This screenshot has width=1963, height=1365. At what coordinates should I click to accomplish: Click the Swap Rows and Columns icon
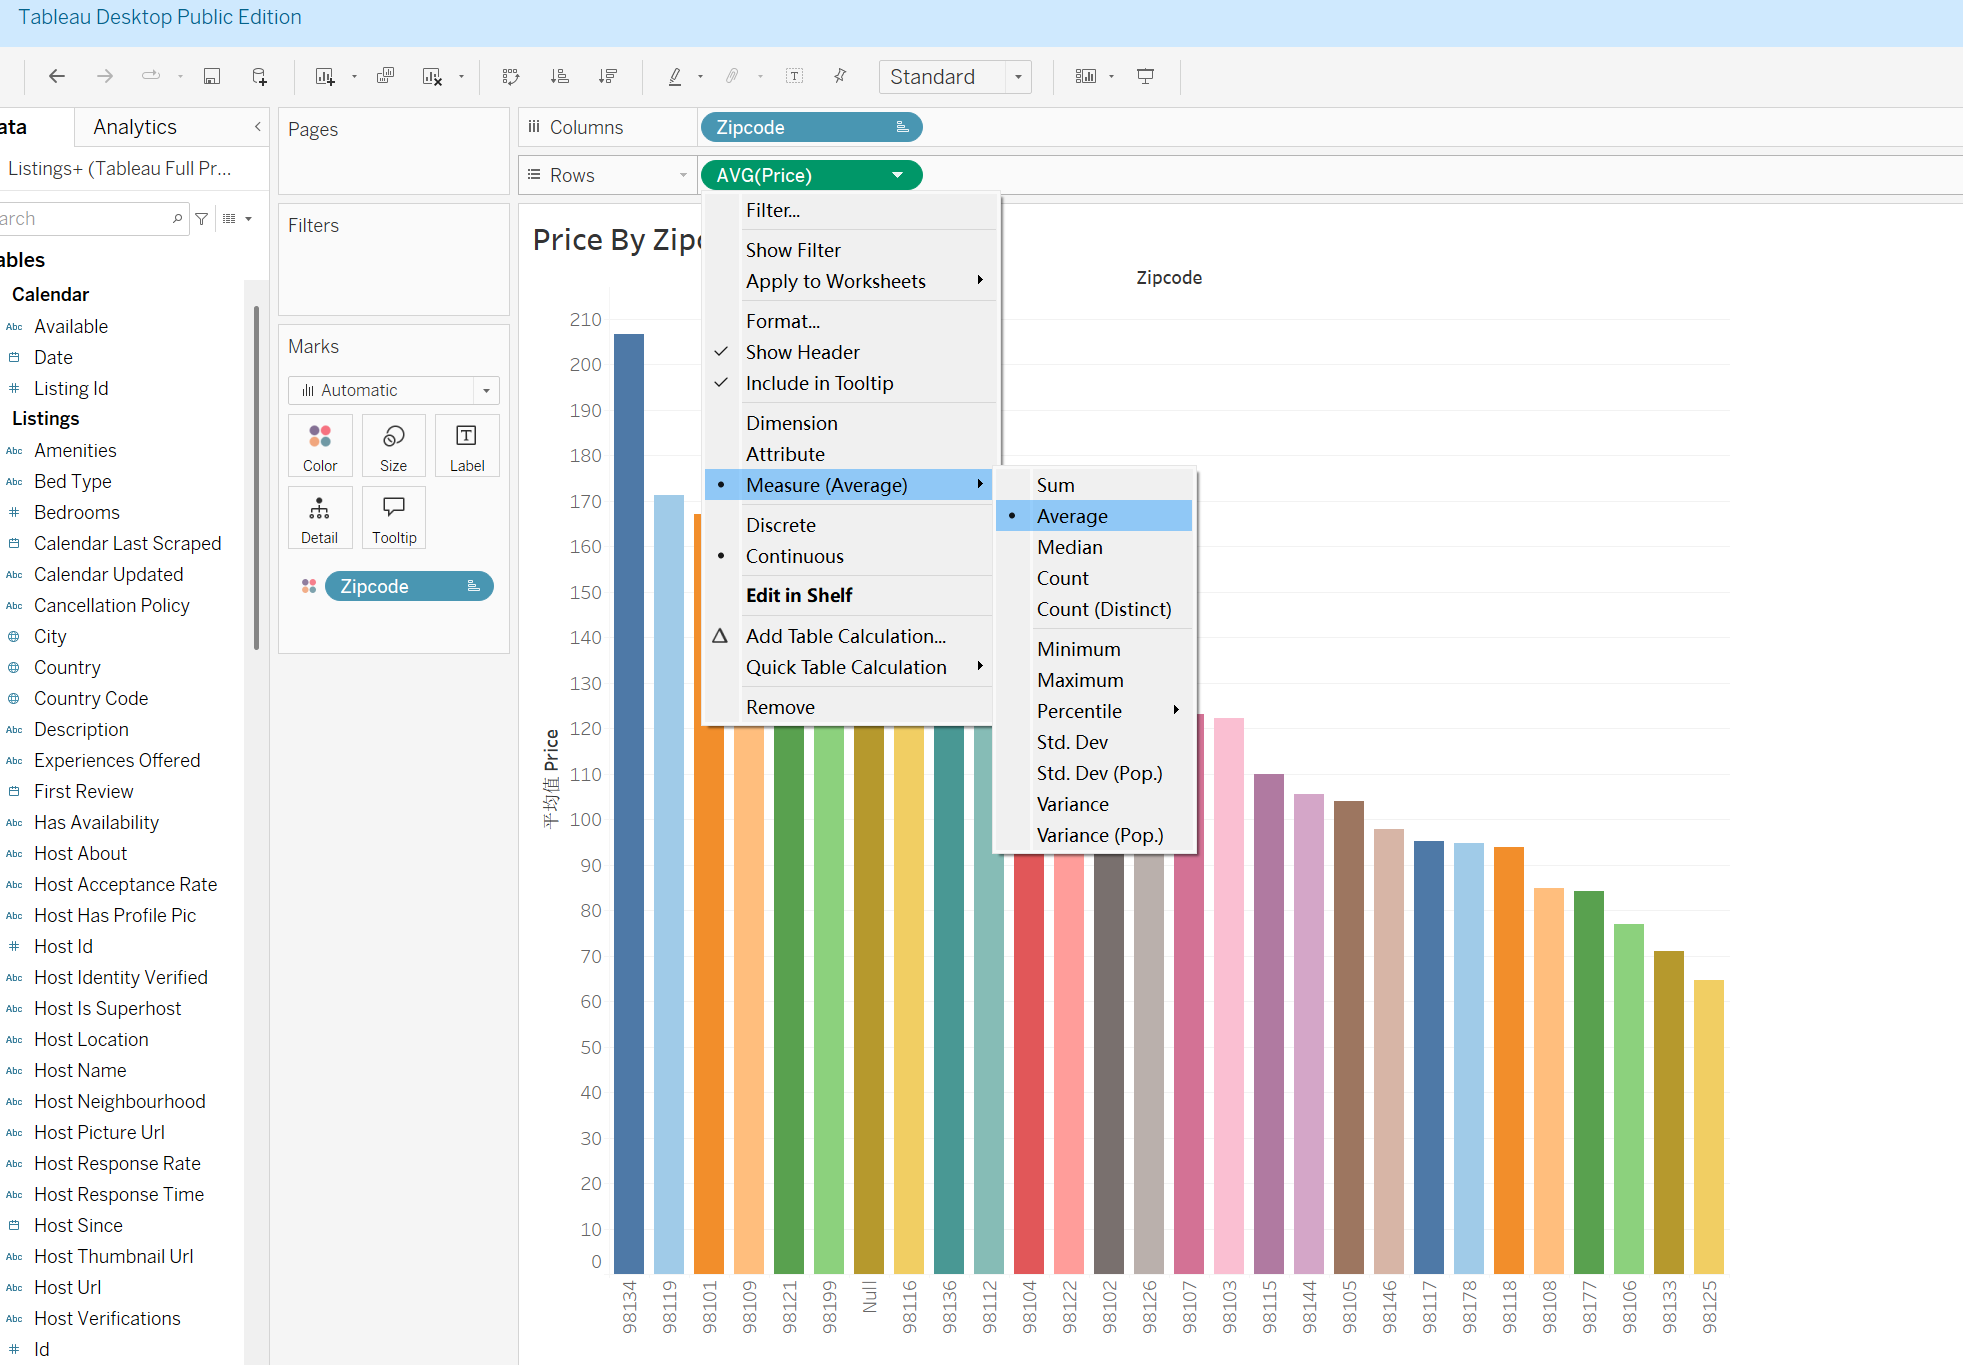click(x=511, y=76)
